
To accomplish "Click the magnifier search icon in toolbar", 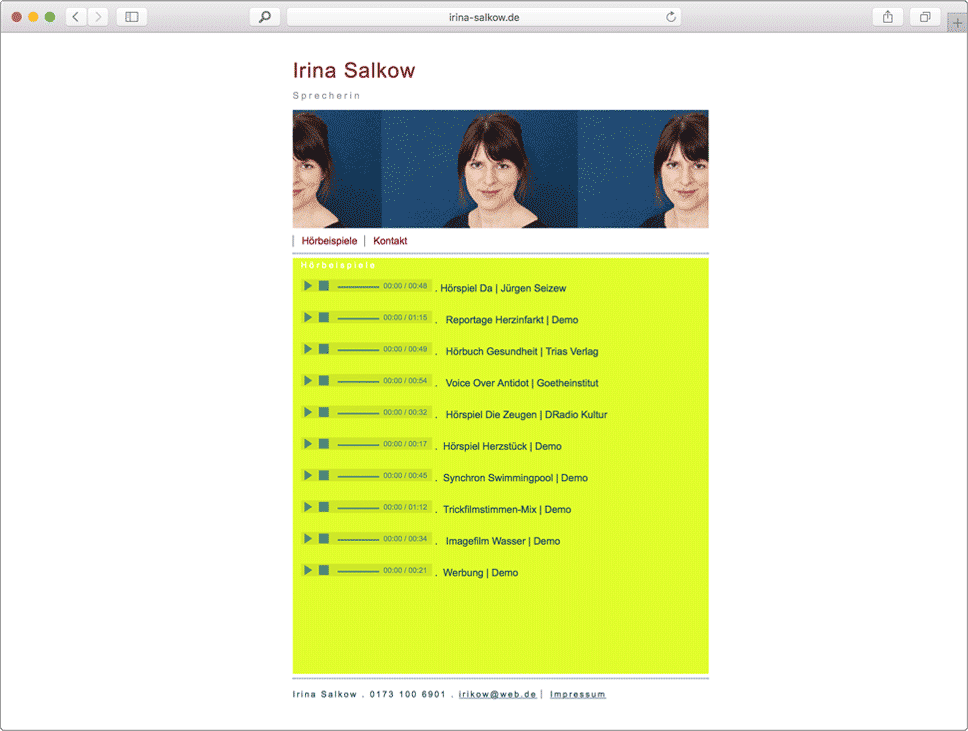I will coord(265,17).
